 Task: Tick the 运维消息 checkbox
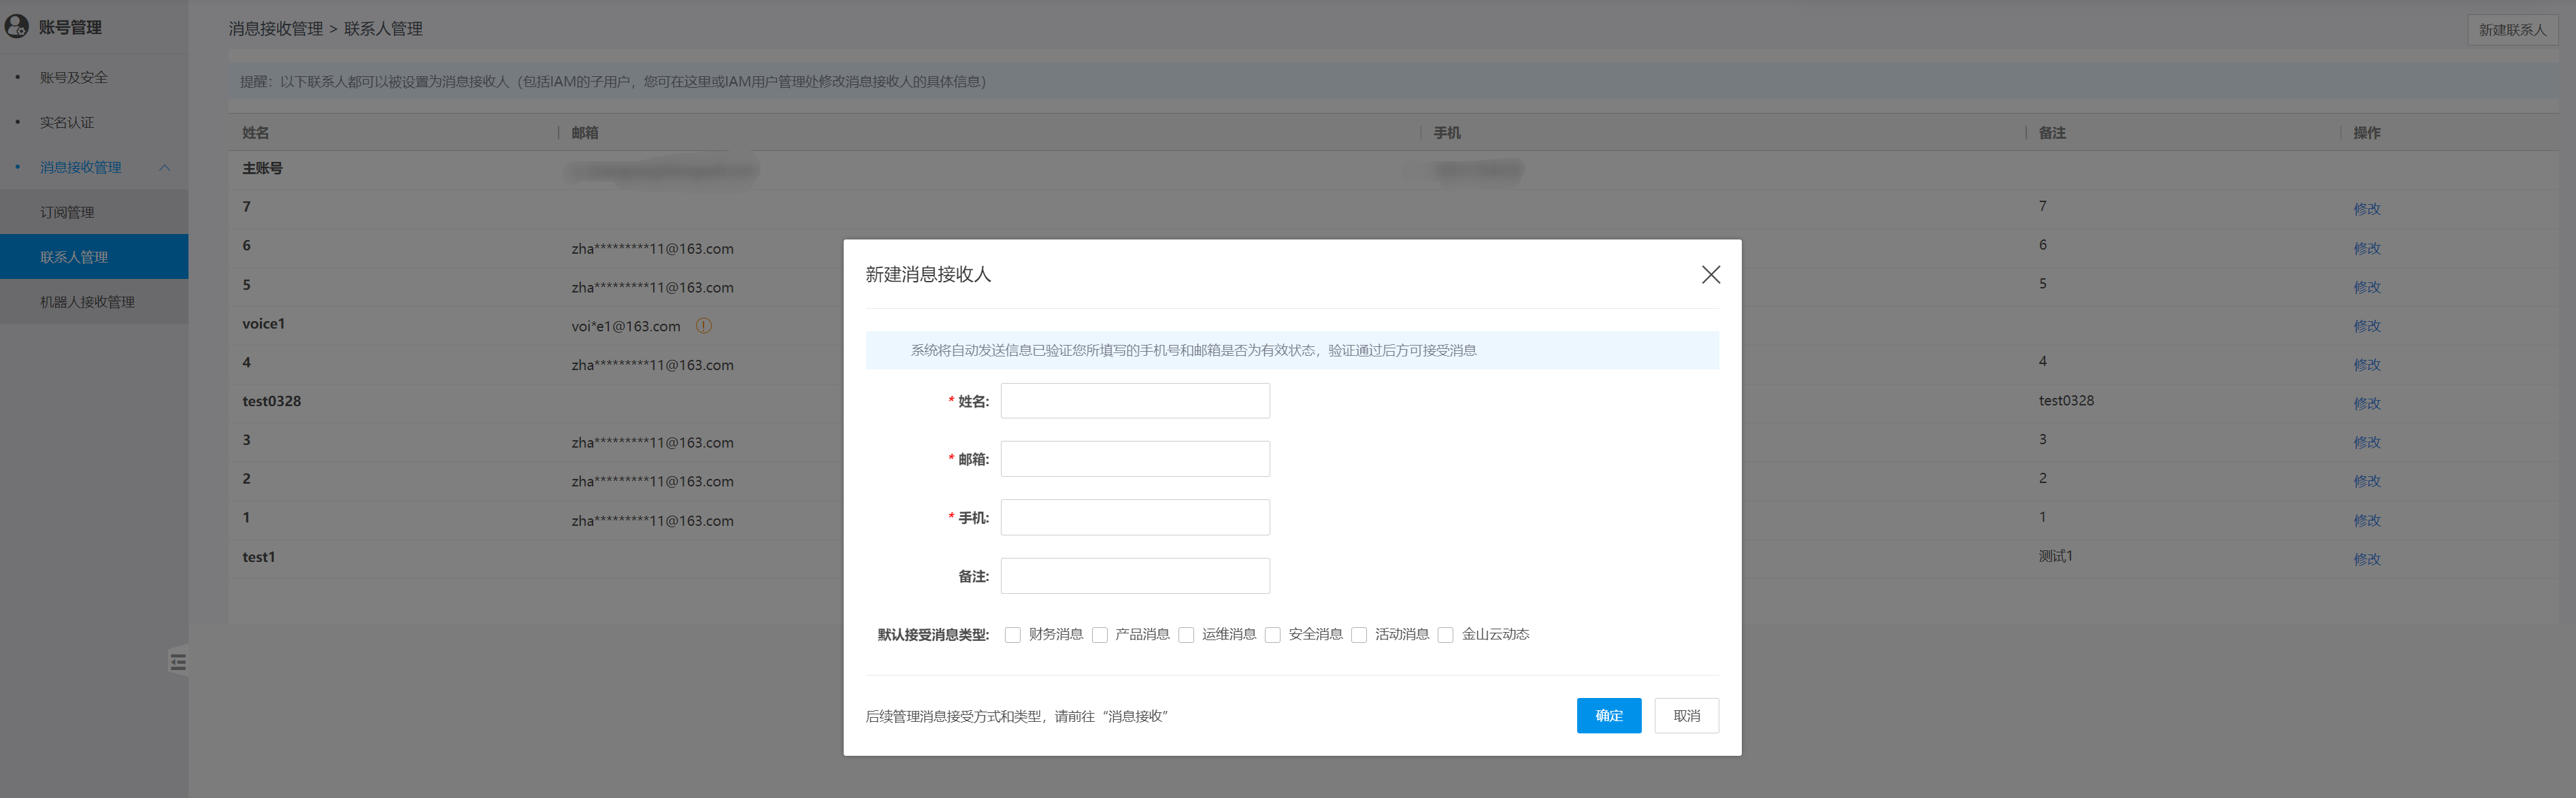1186,635
